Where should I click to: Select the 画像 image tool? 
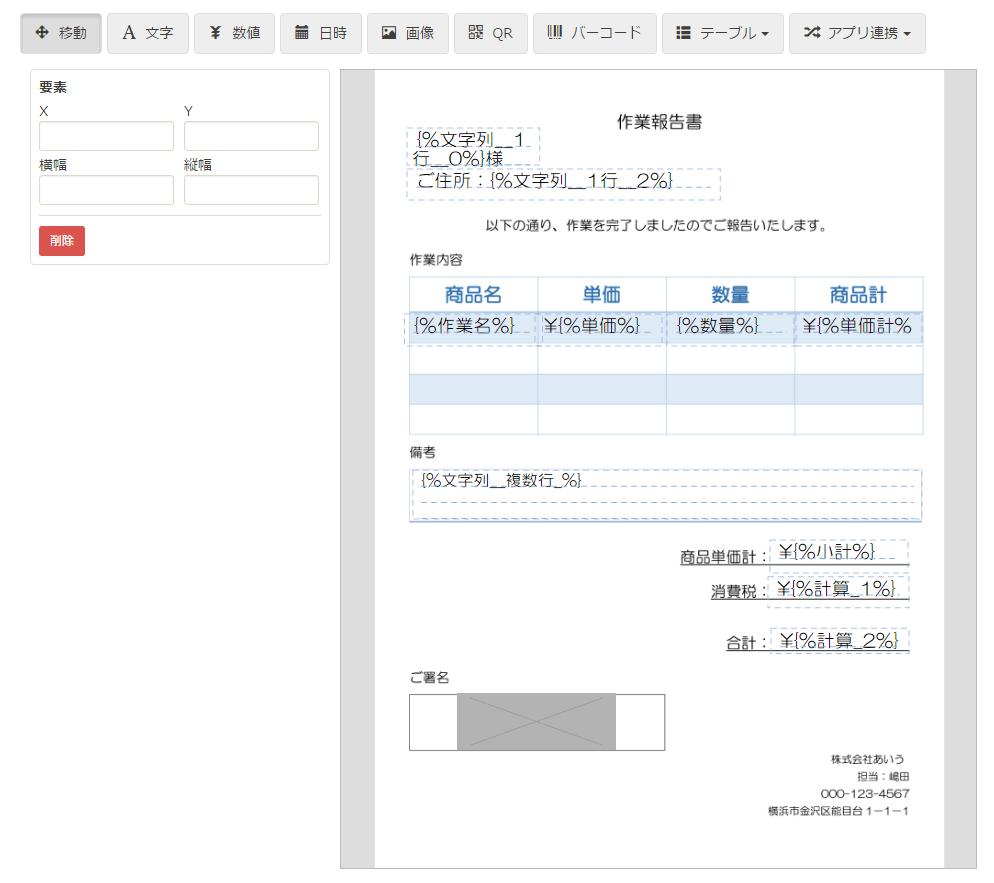407,34
